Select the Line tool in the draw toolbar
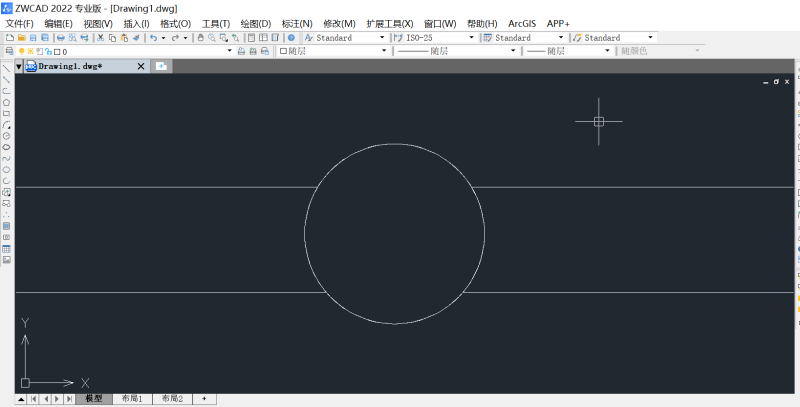 (6, 68)
